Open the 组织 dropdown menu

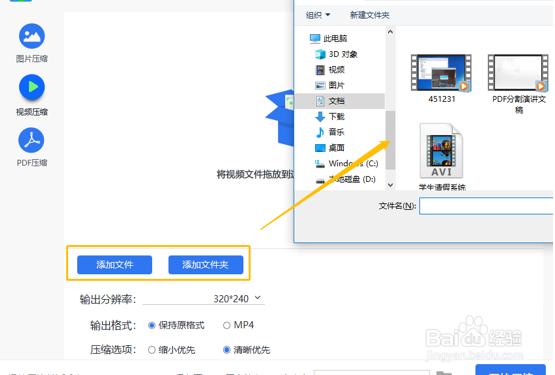point(318,15)
